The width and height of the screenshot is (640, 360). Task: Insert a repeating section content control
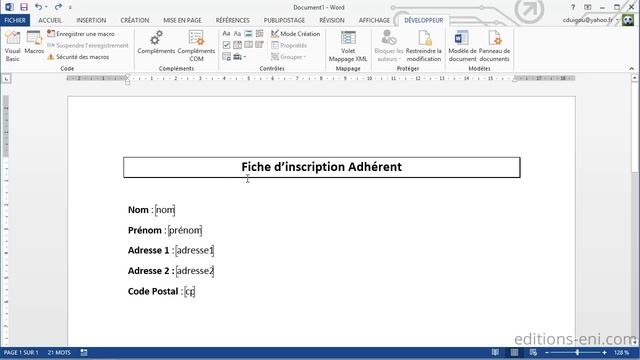226,57
